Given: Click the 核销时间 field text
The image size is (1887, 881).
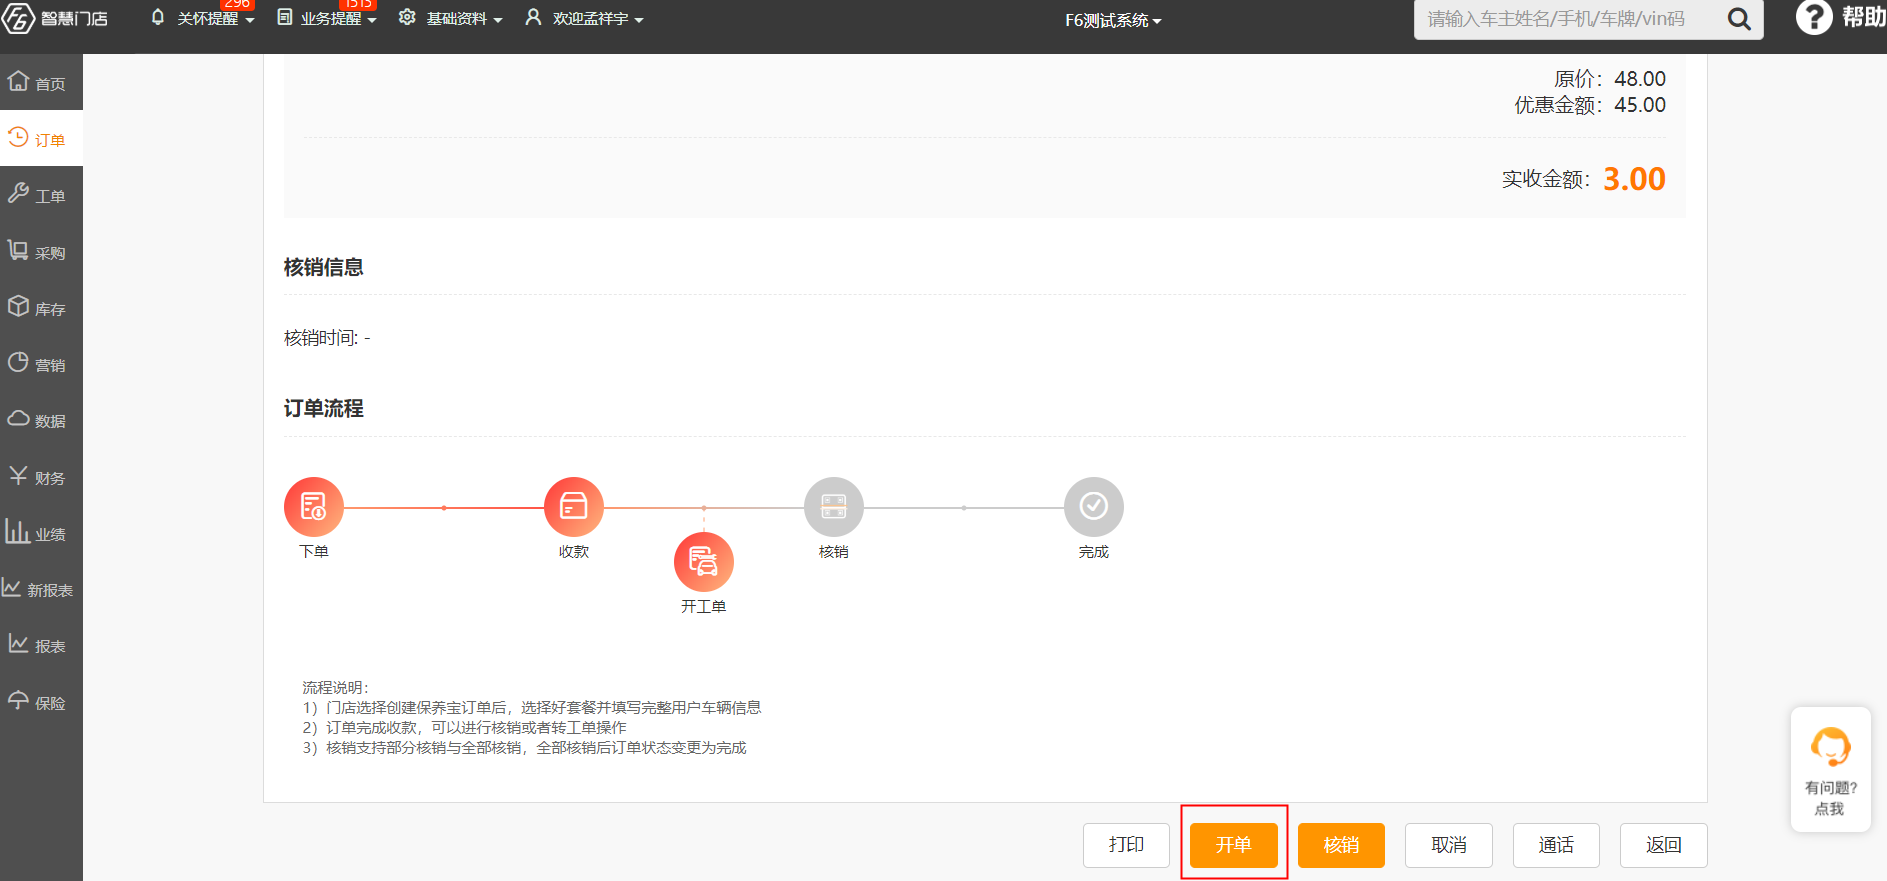Looking at the screenshot, I should (x=327, y=338).
